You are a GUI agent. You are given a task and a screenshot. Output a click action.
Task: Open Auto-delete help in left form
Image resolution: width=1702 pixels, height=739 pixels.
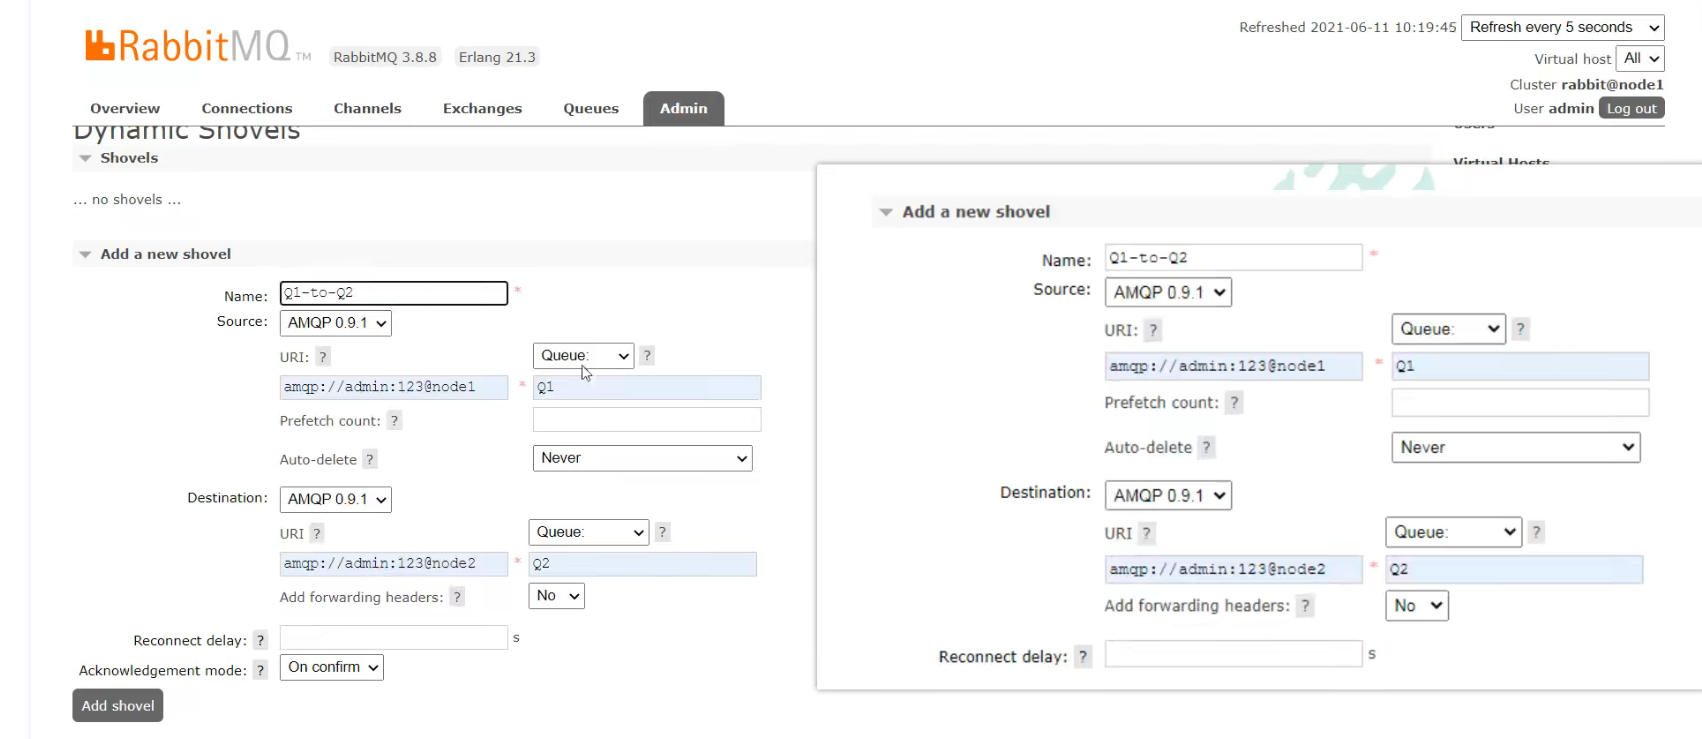tap(370, 460)
